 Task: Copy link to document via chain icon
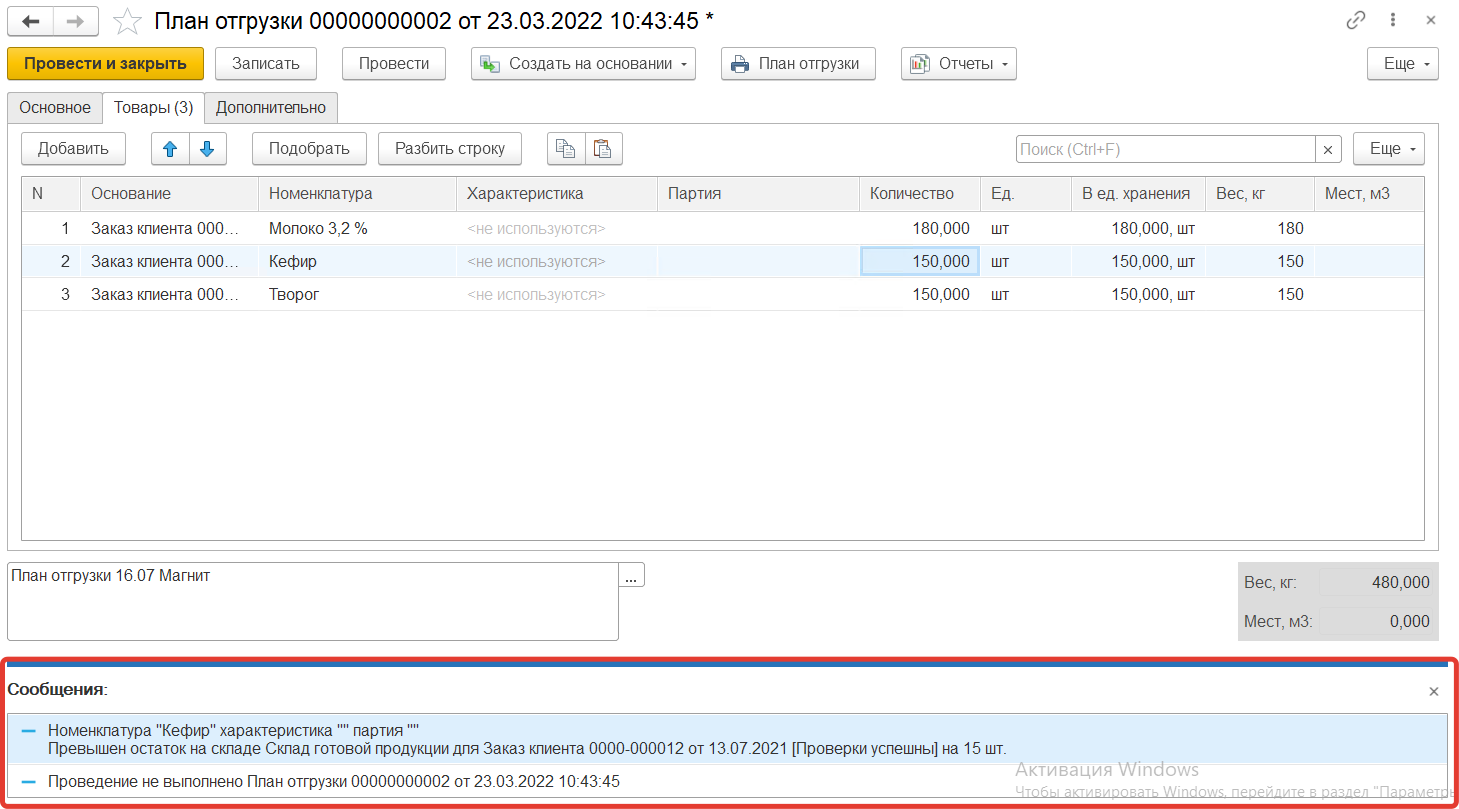pos(1356,21)
